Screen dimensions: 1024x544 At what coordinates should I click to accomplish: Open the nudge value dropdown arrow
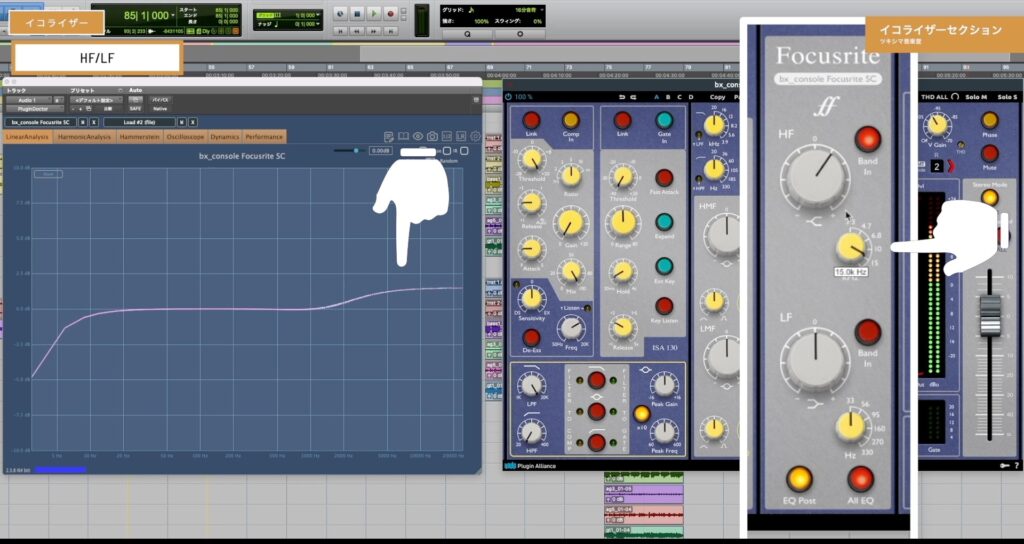coord(319,25)
